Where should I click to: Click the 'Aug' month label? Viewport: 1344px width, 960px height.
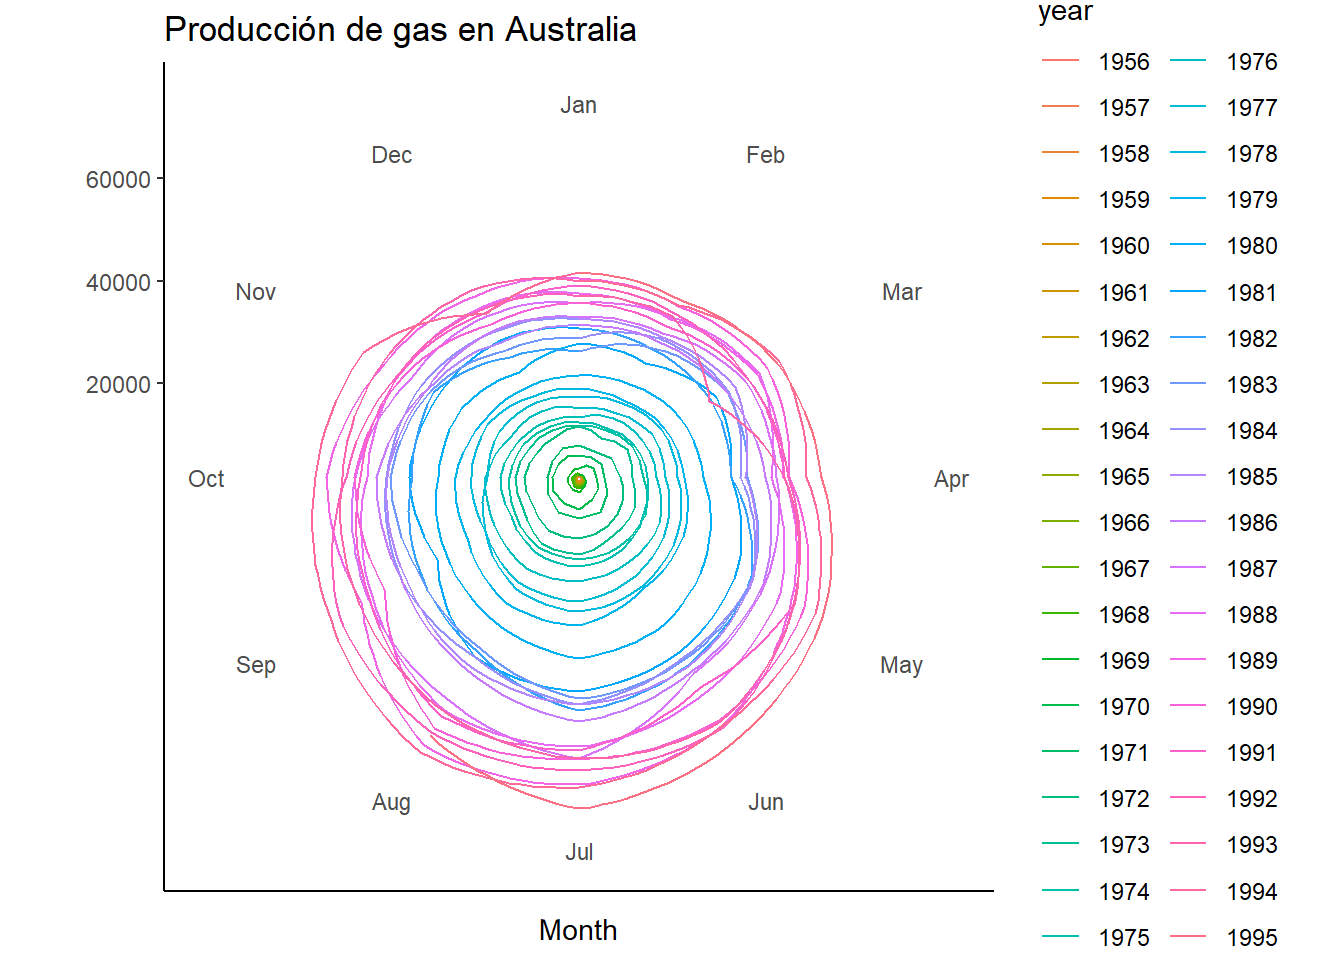pos(391,802)
